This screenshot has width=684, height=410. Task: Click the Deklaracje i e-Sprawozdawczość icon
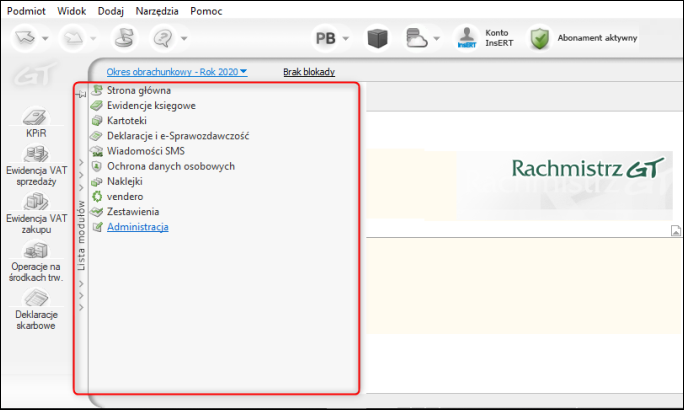pyautogui.click(x=96, y=136)
